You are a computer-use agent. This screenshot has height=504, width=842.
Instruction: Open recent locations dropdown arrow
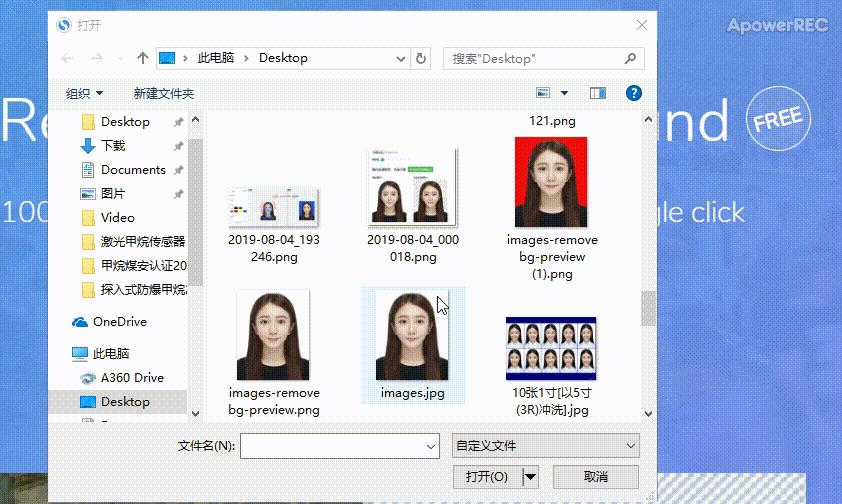(120, 58)
